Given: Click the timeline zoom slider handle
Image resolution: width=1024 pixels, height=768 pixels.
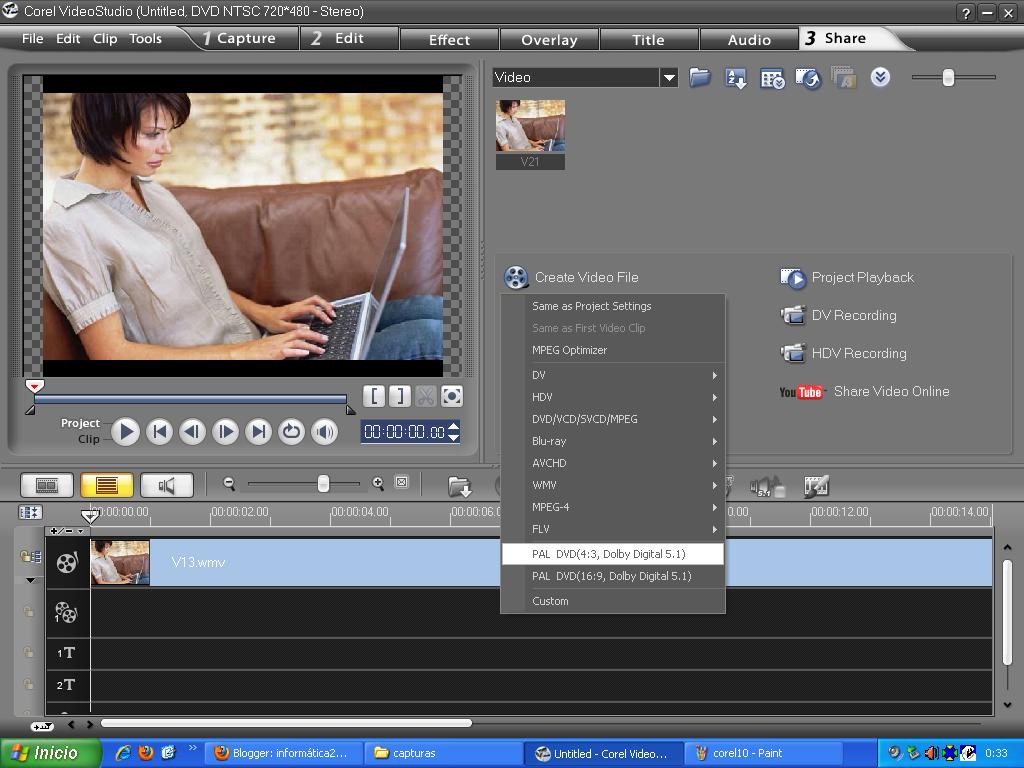Looking at the screenshot, I should tap(323, 483).
